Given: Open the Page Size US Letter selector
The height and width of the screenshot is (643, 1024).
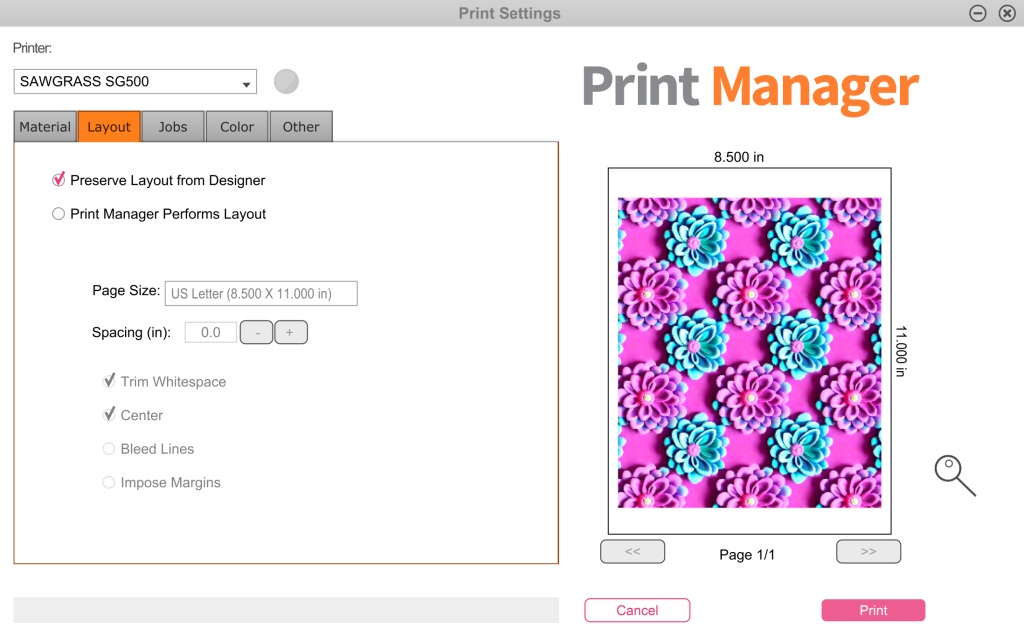Looking at the screenshot, I should pyautogui.click(x=260, y=294).
